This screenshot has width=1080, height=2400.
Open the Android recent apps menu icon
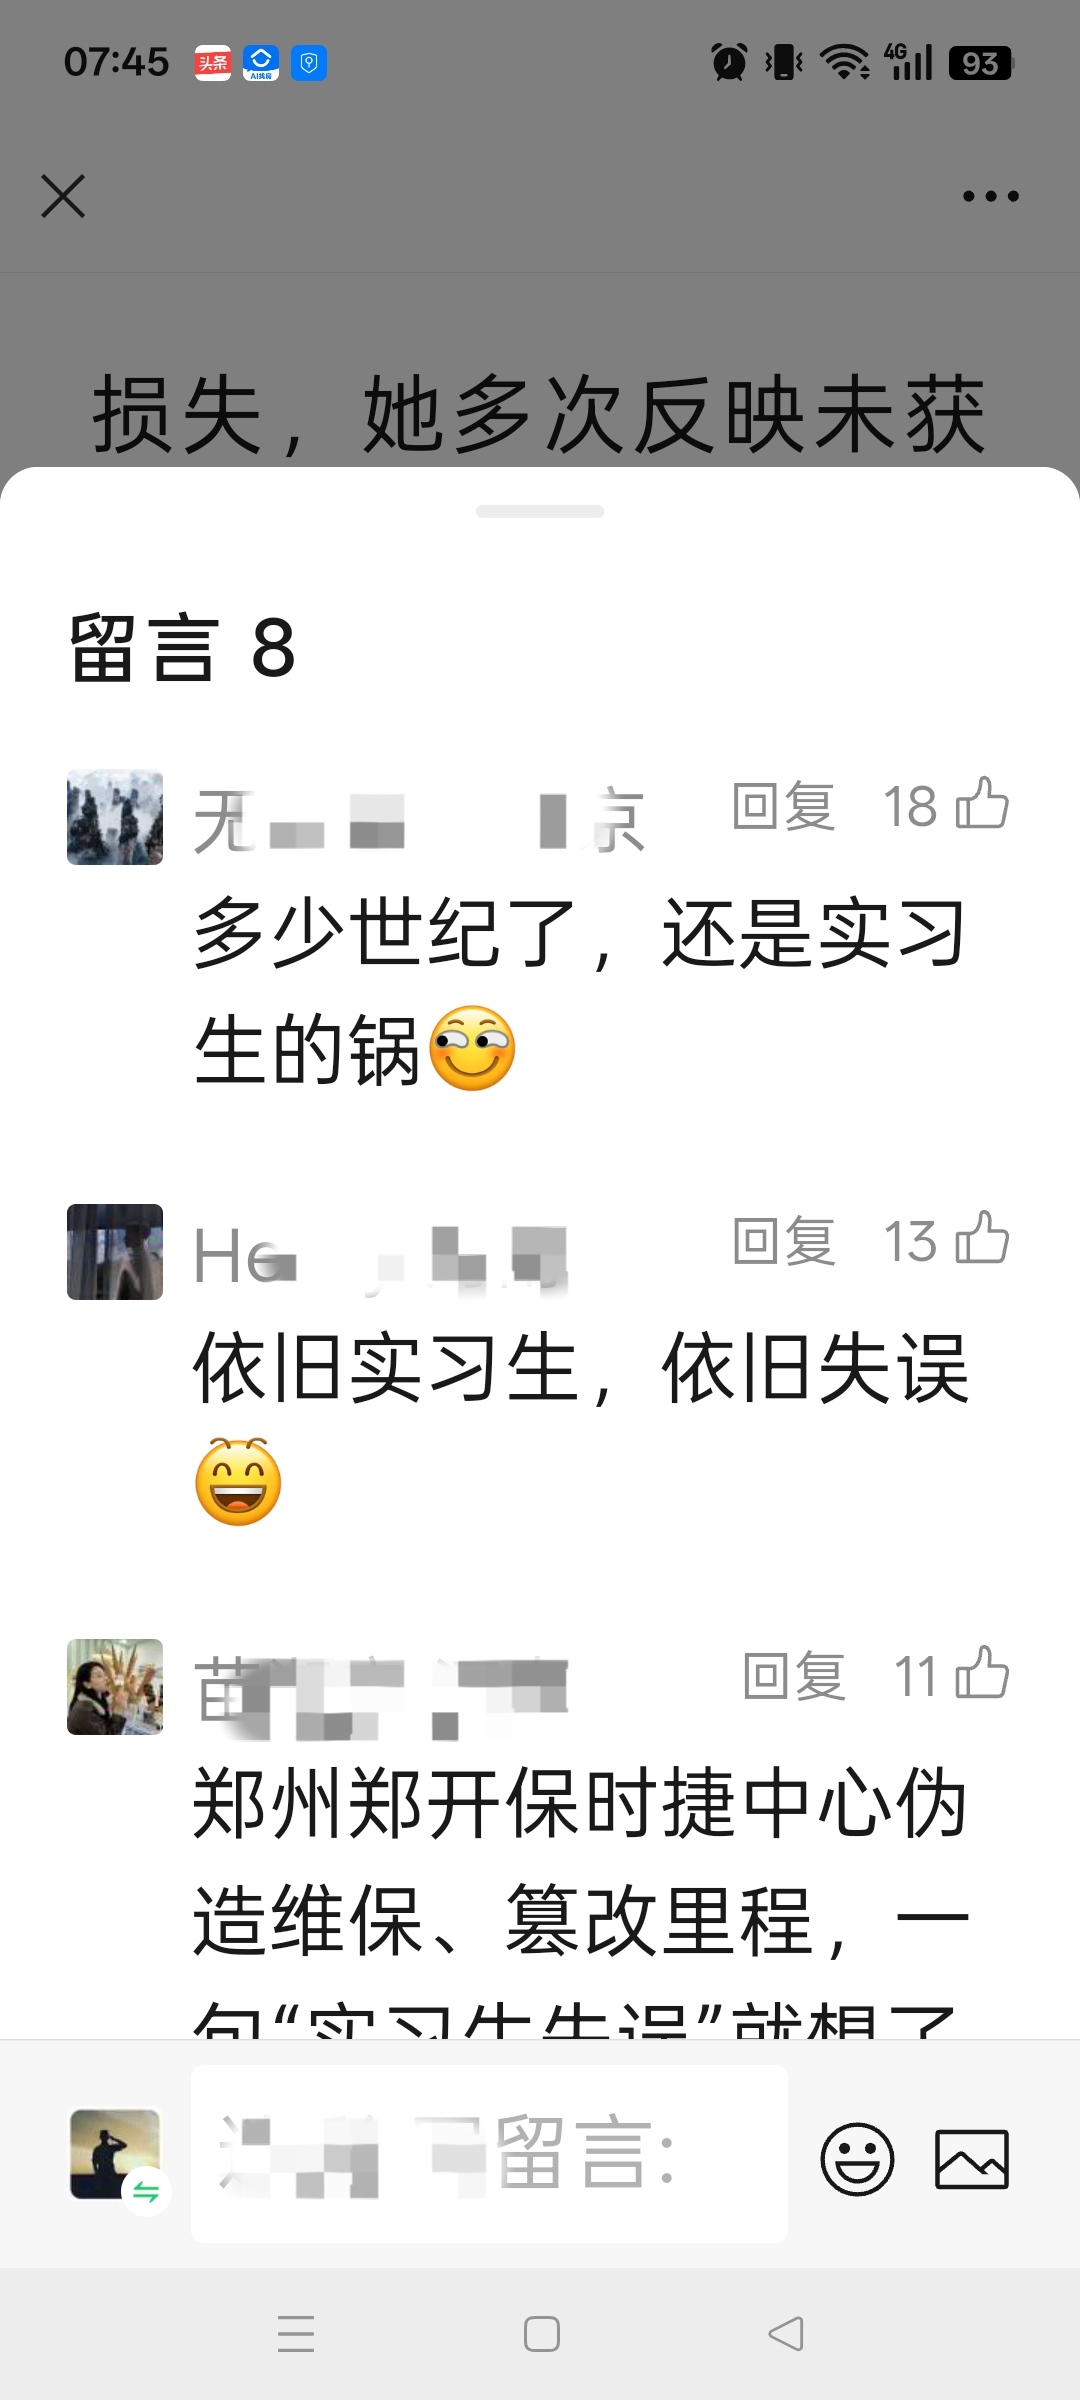click(x=296, y=2334)
